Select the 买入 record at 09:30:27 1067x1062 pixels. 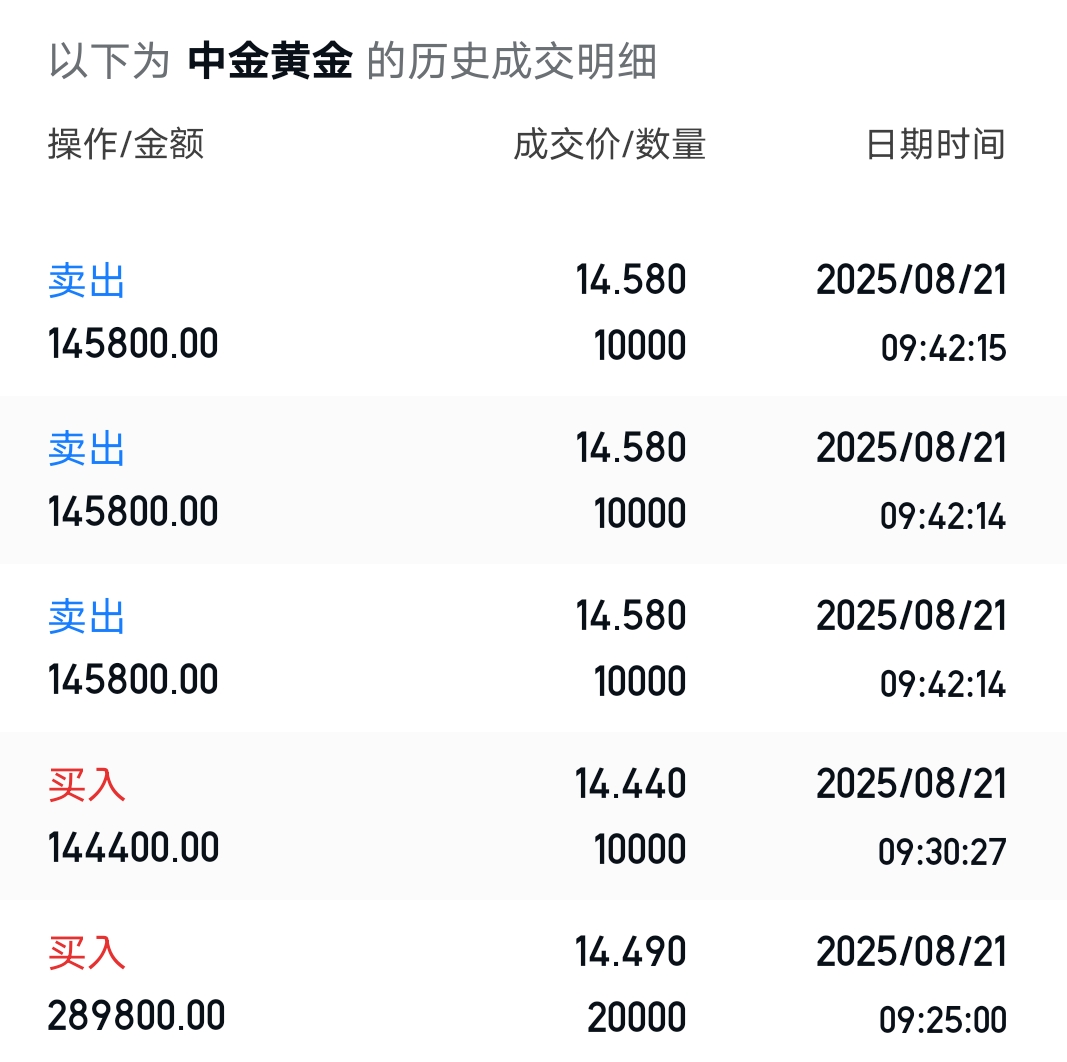pos(533,816)
